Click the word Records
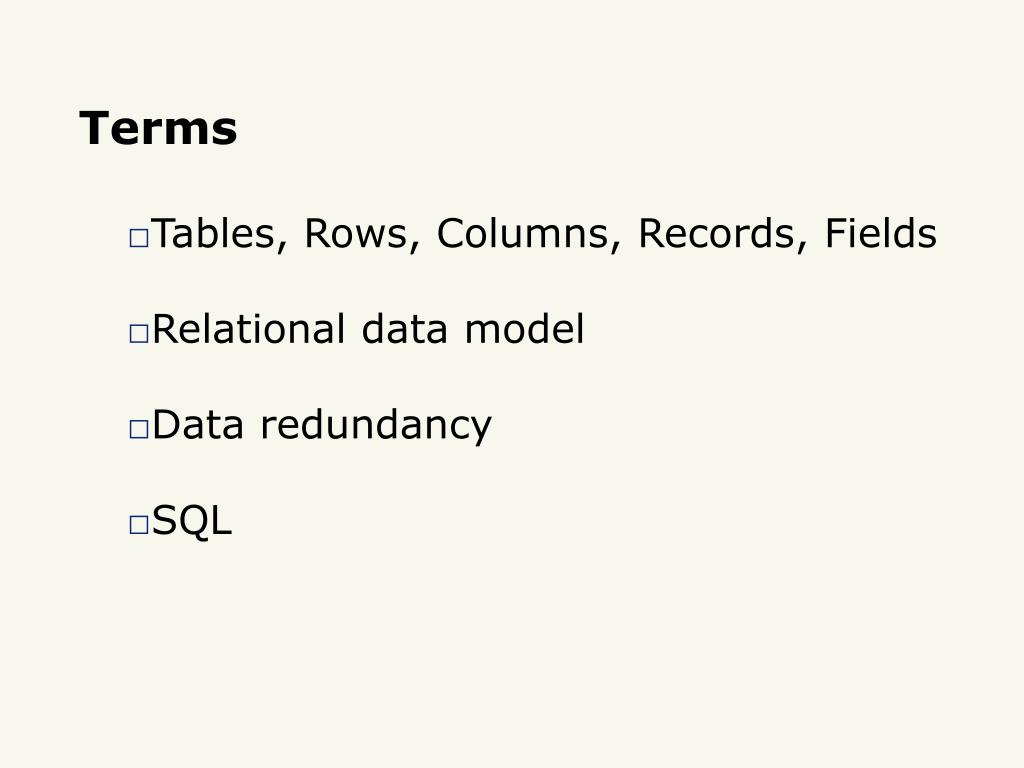 coord(716,234)
